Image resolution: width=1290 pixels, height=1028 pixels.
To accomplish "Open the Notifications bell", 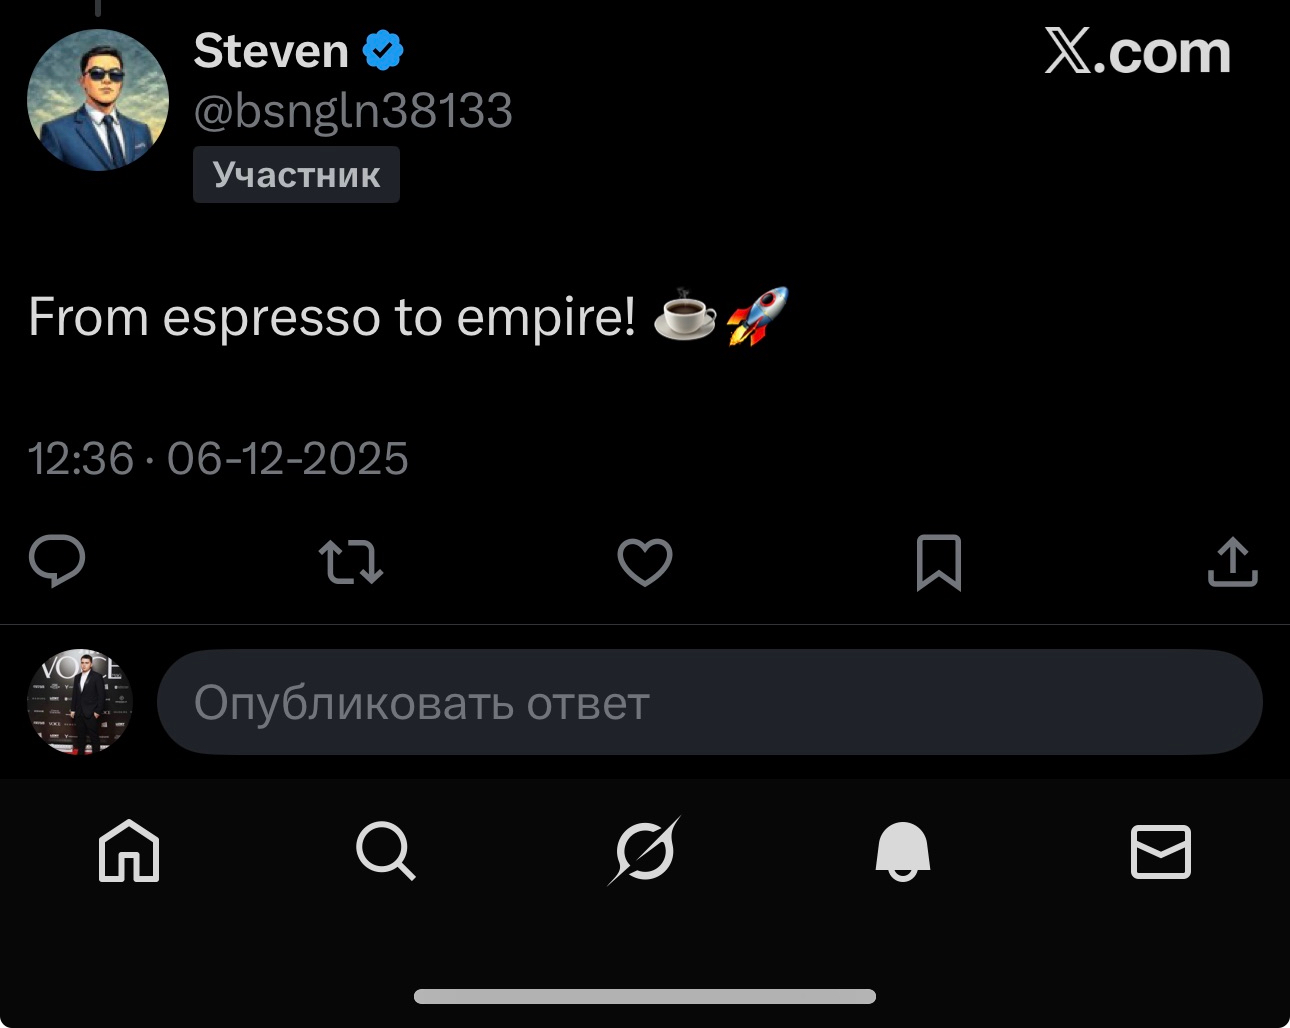I will [x=902, y=851].
